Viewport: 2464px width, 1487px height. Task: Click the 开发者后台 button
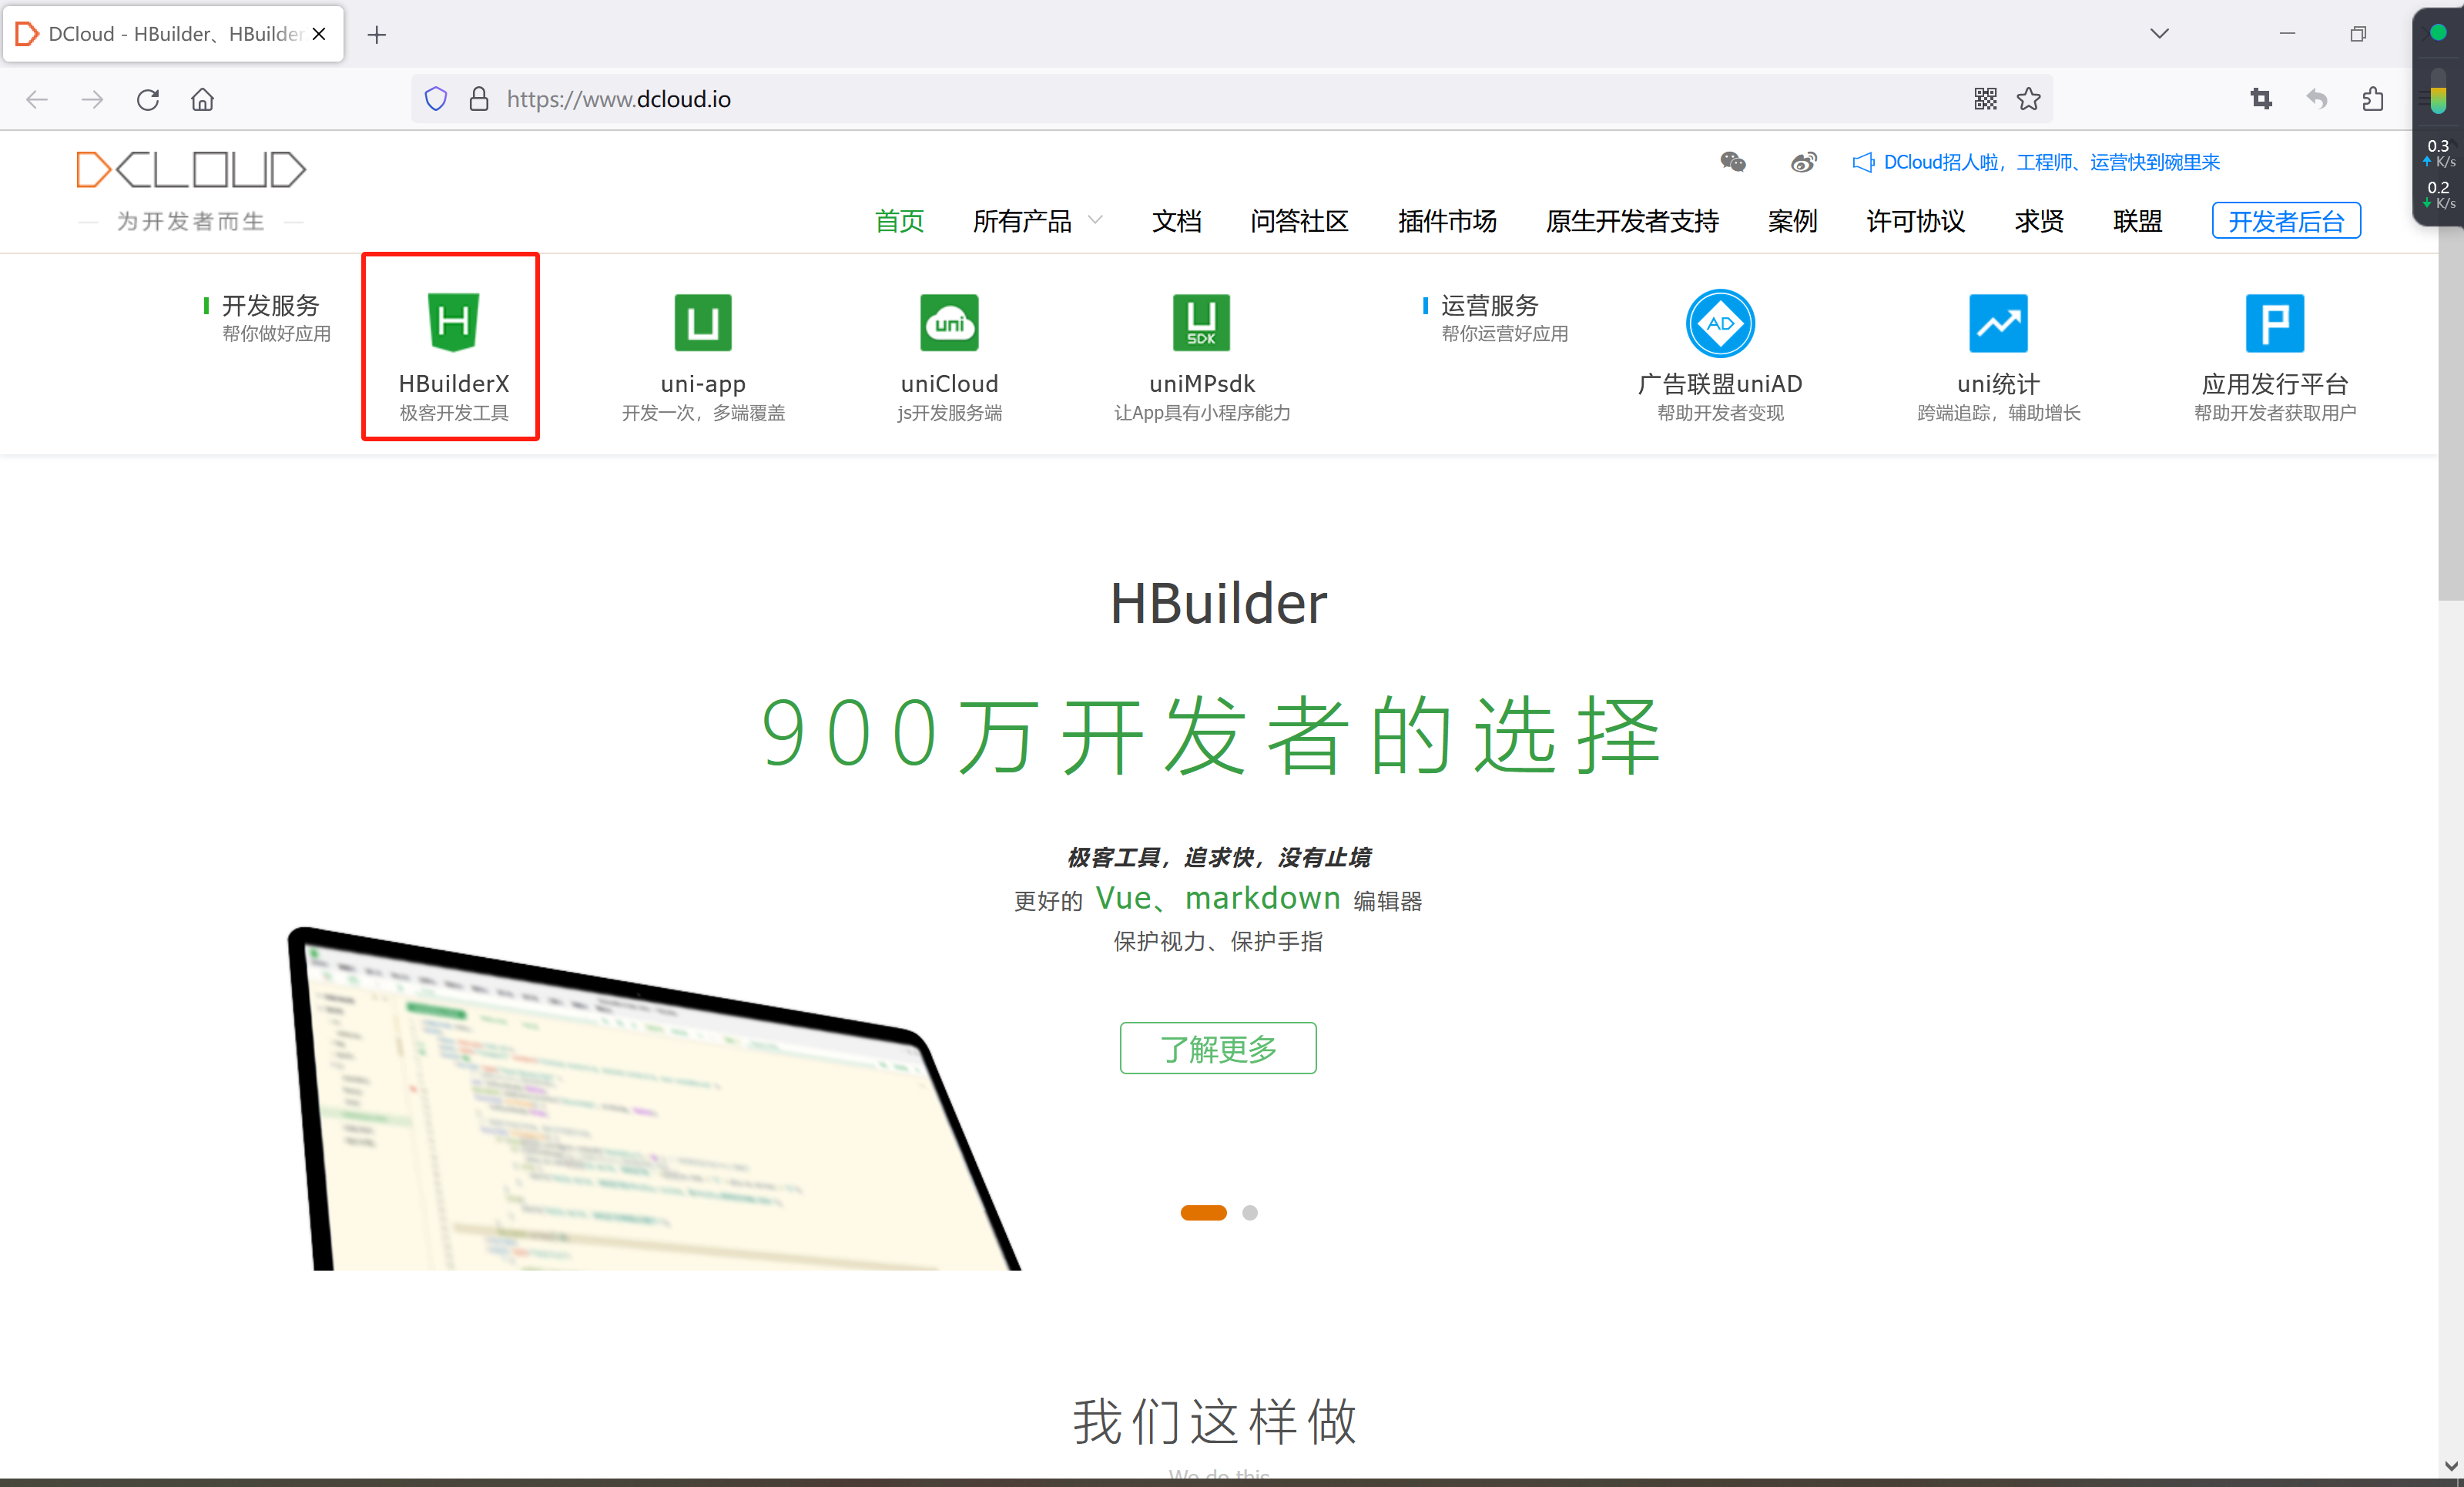click(2286, 221)
